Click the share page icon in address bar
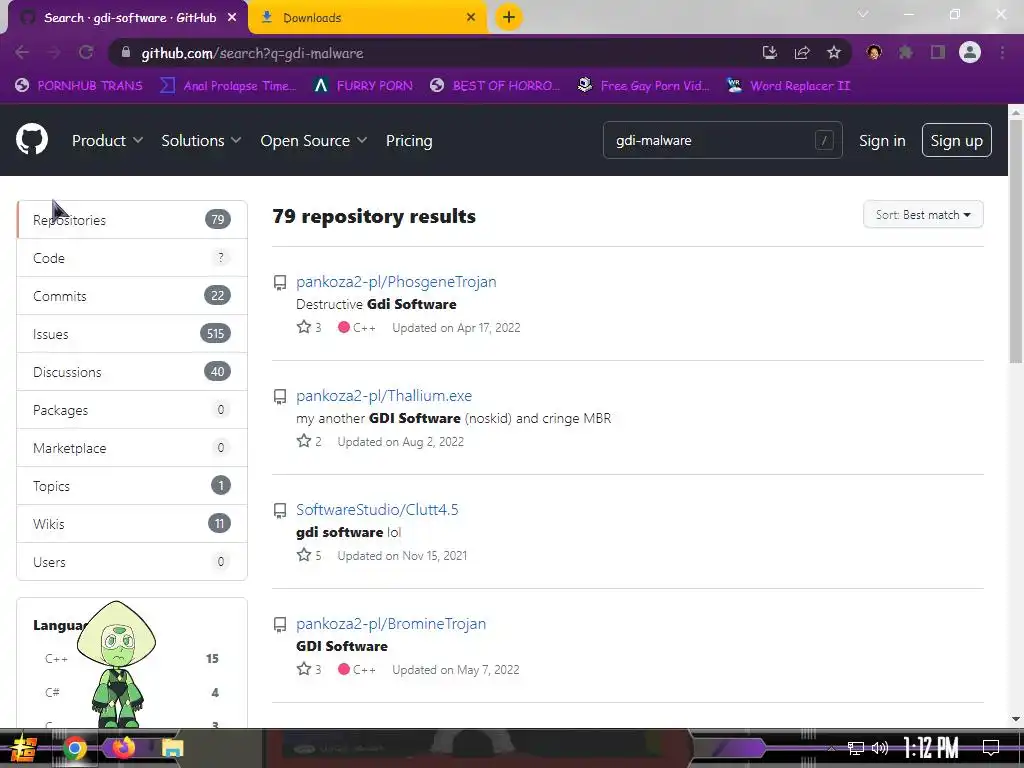 point(802,52)
